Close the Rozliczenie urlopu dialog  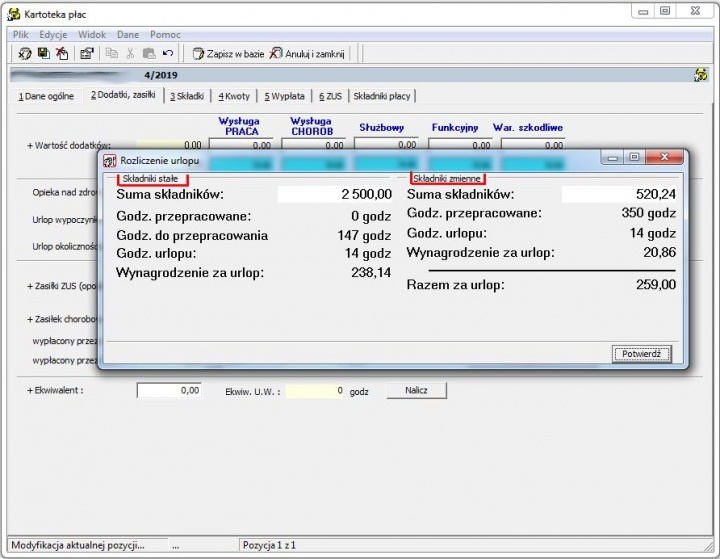[664, 157]
